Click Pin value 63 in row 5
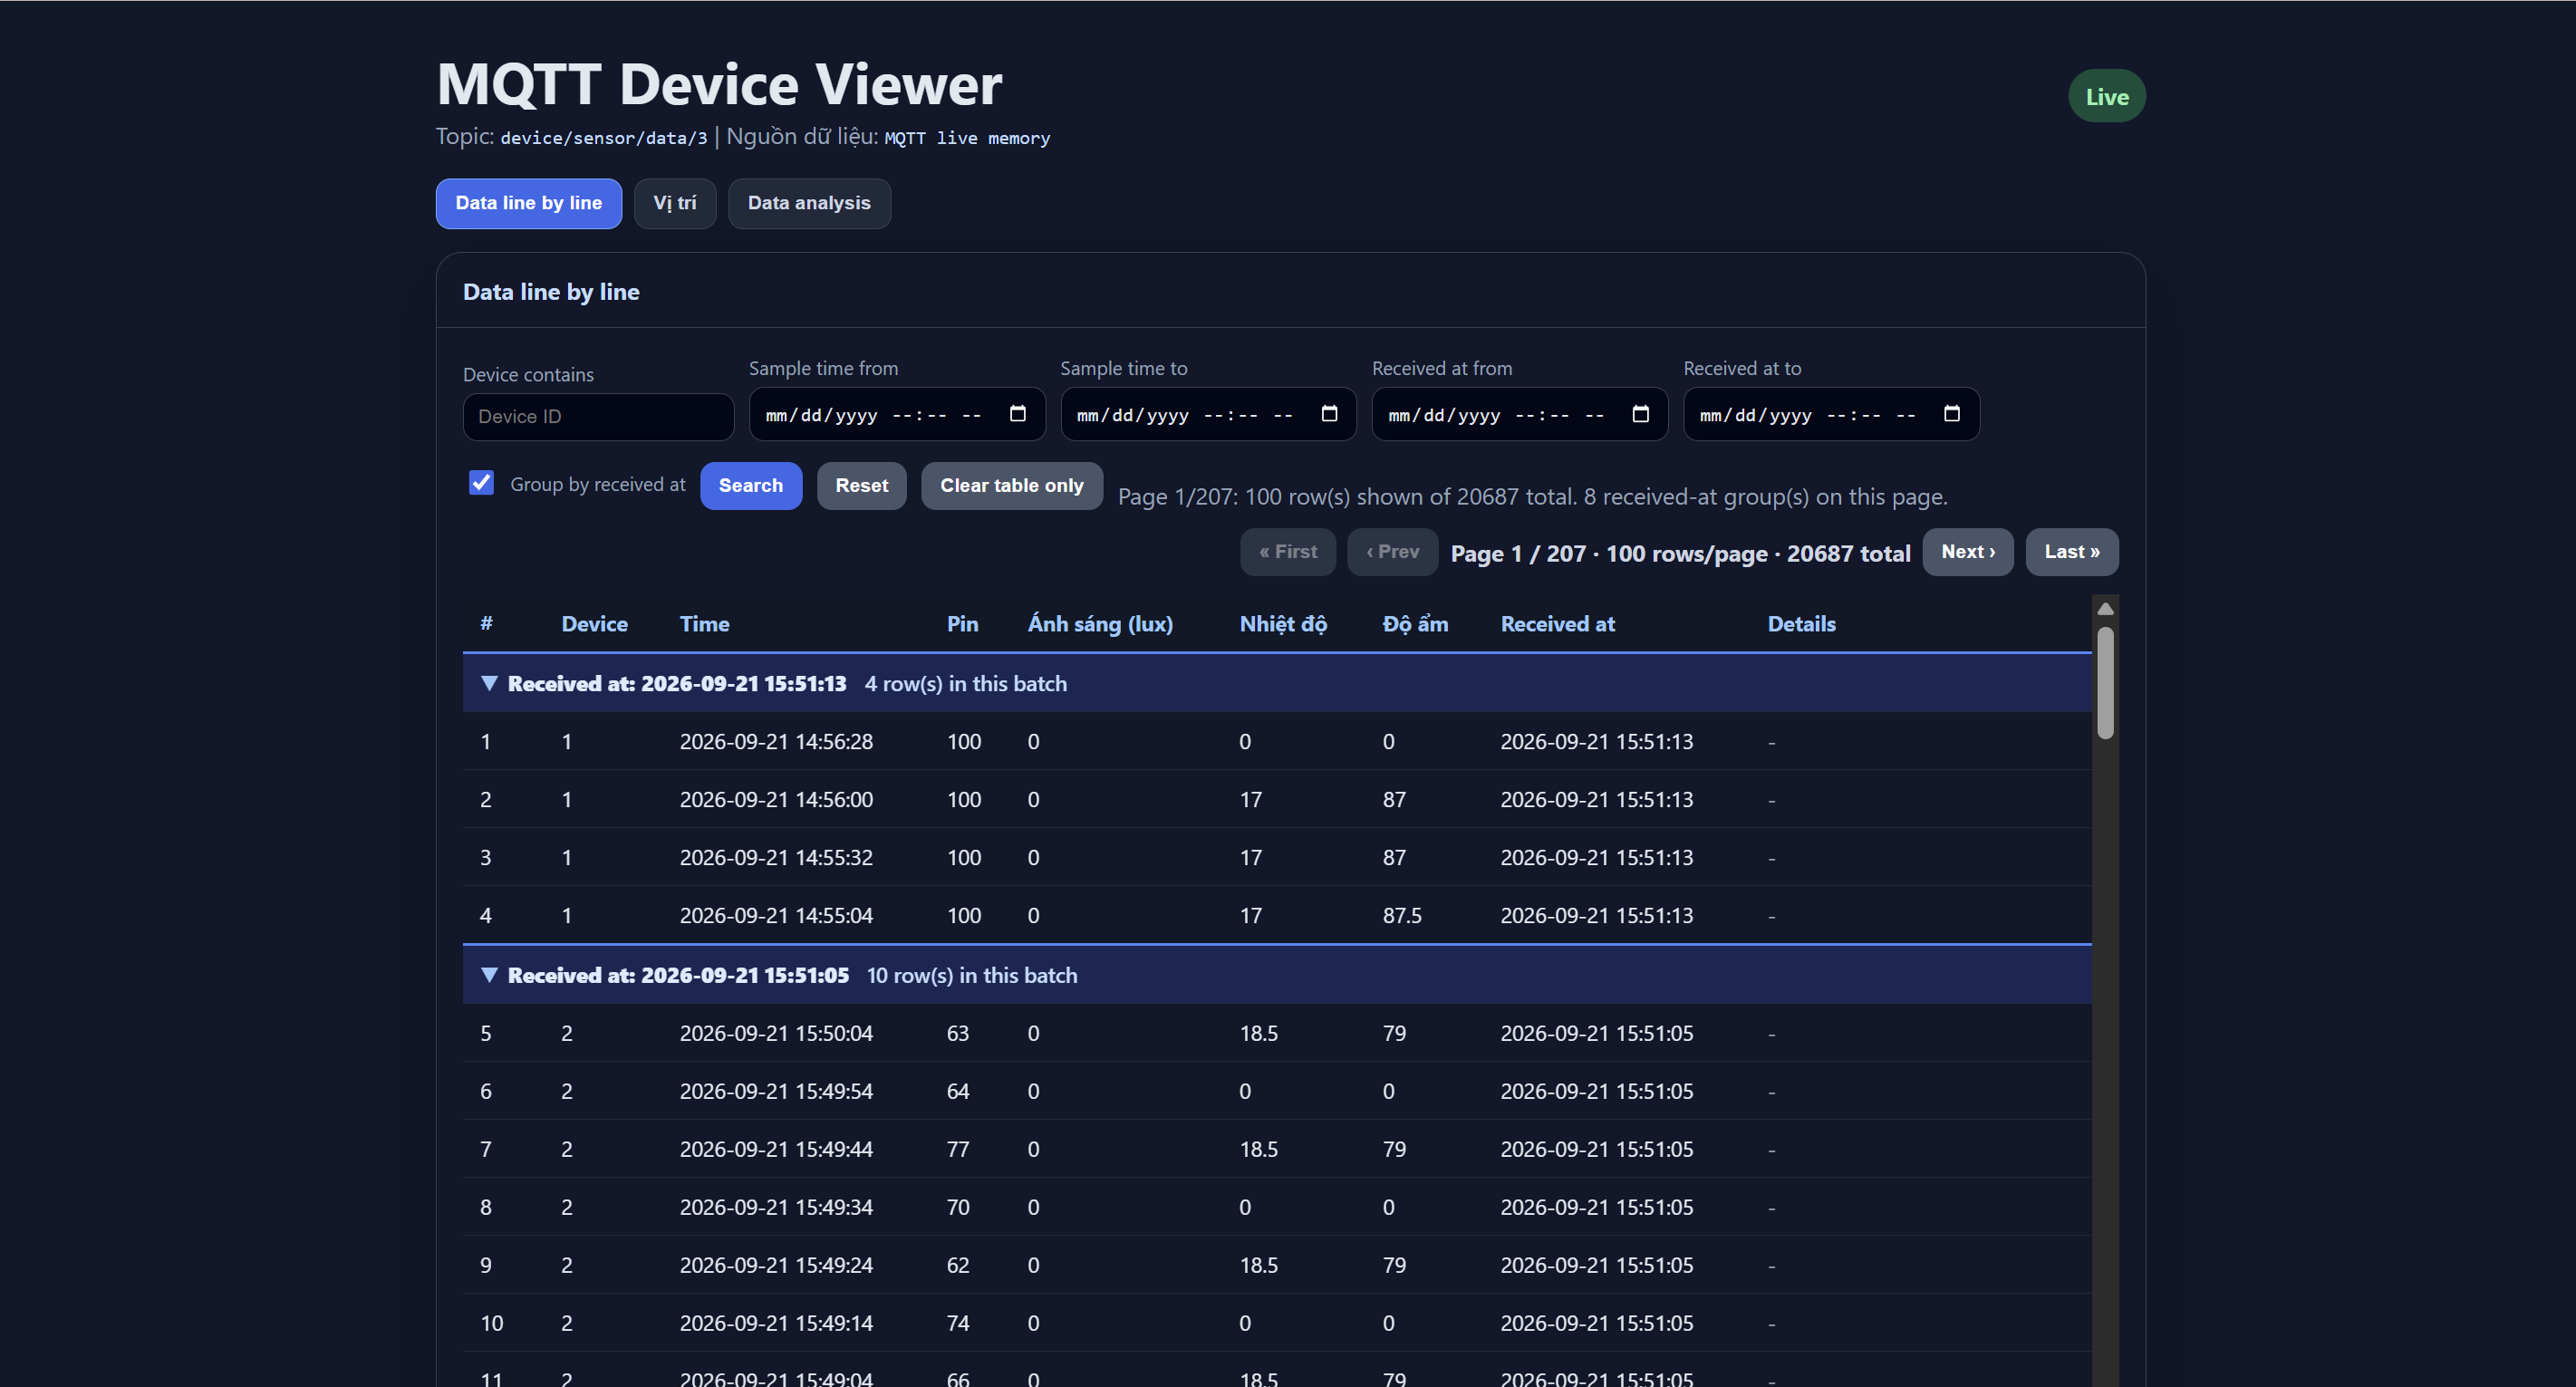The height and width of the screenshot is (1387, 2576). click(x=958, y=1034)
